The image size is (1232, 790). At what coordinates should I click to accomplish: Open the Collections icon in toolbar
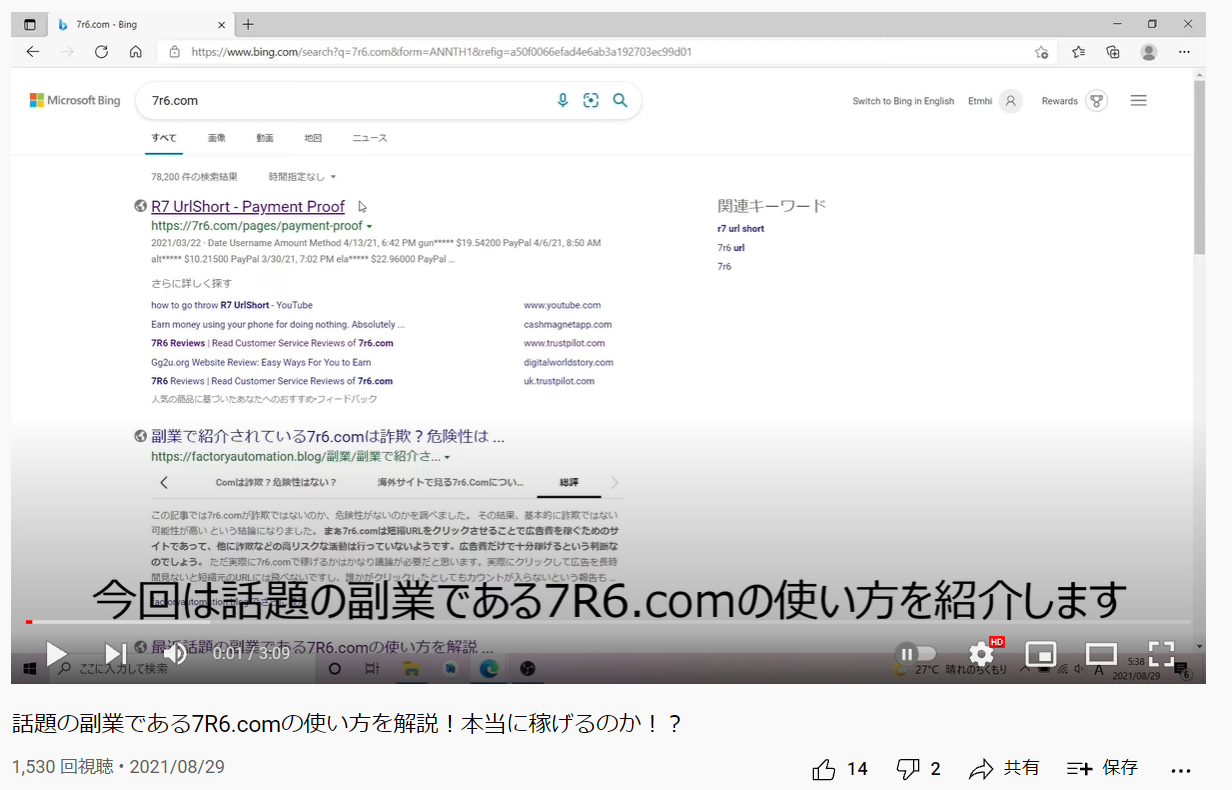click(1113, 52)
